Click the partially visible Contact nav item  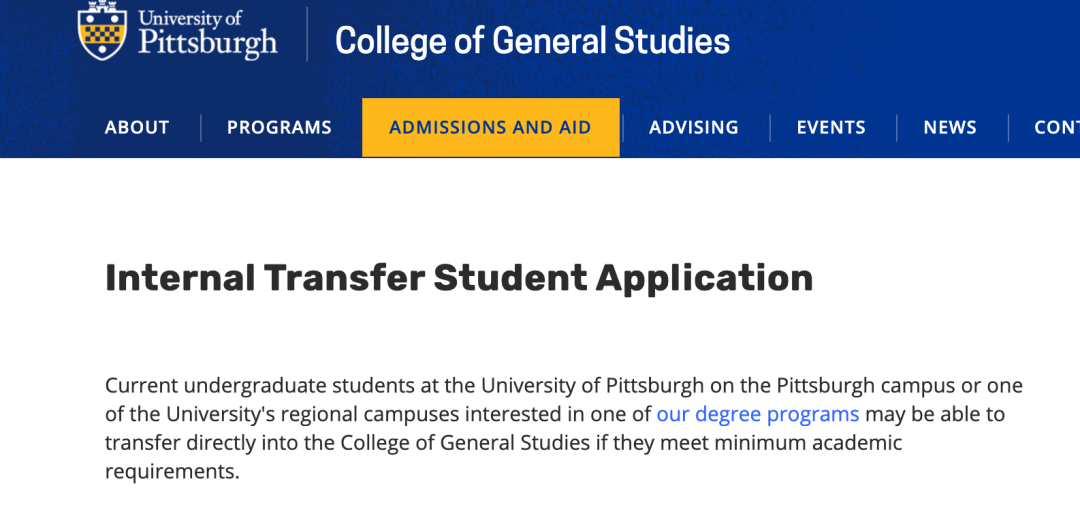[1056, 128]
